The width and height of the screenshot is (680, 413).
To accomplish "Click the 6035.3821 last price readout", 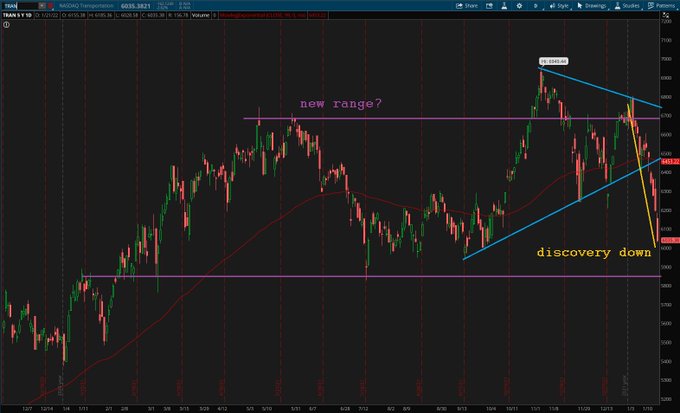I will point(135,6).
